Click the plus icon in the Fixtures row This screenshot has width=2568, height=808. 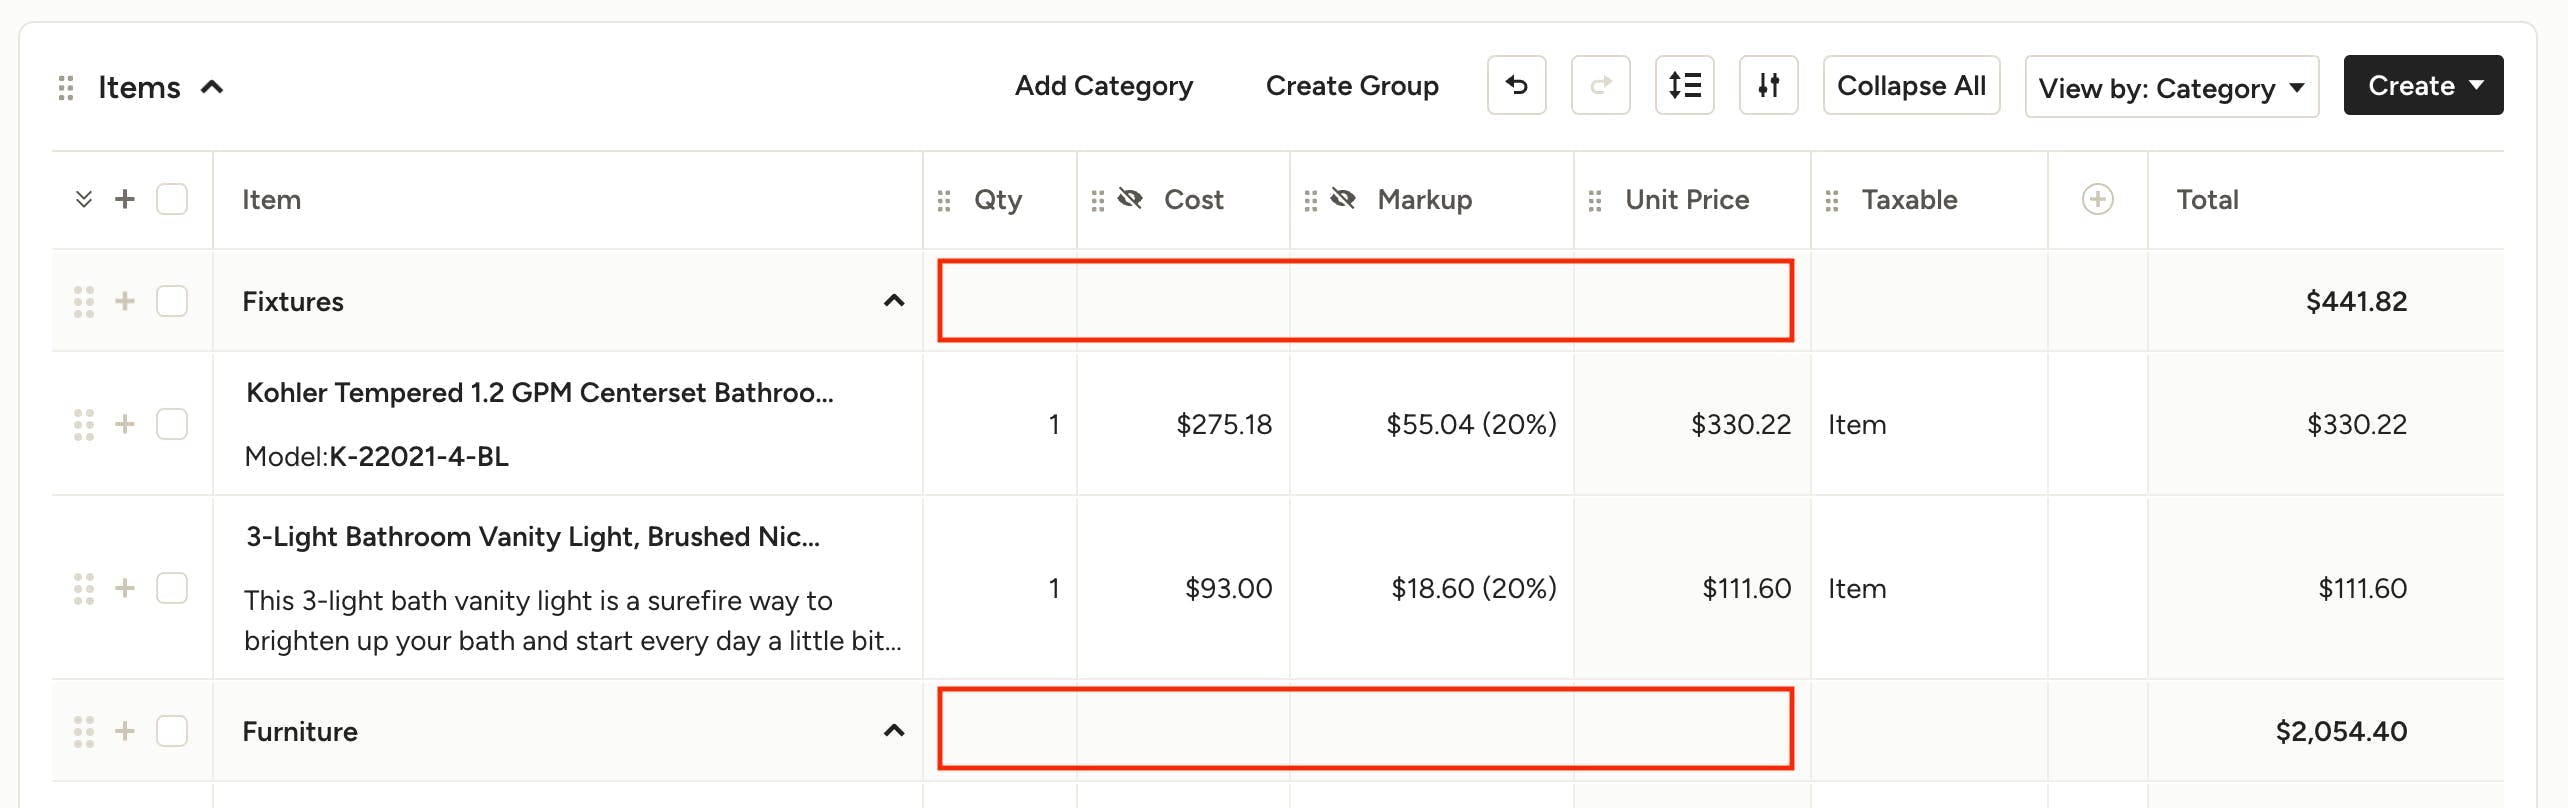[x=125, y=301]
